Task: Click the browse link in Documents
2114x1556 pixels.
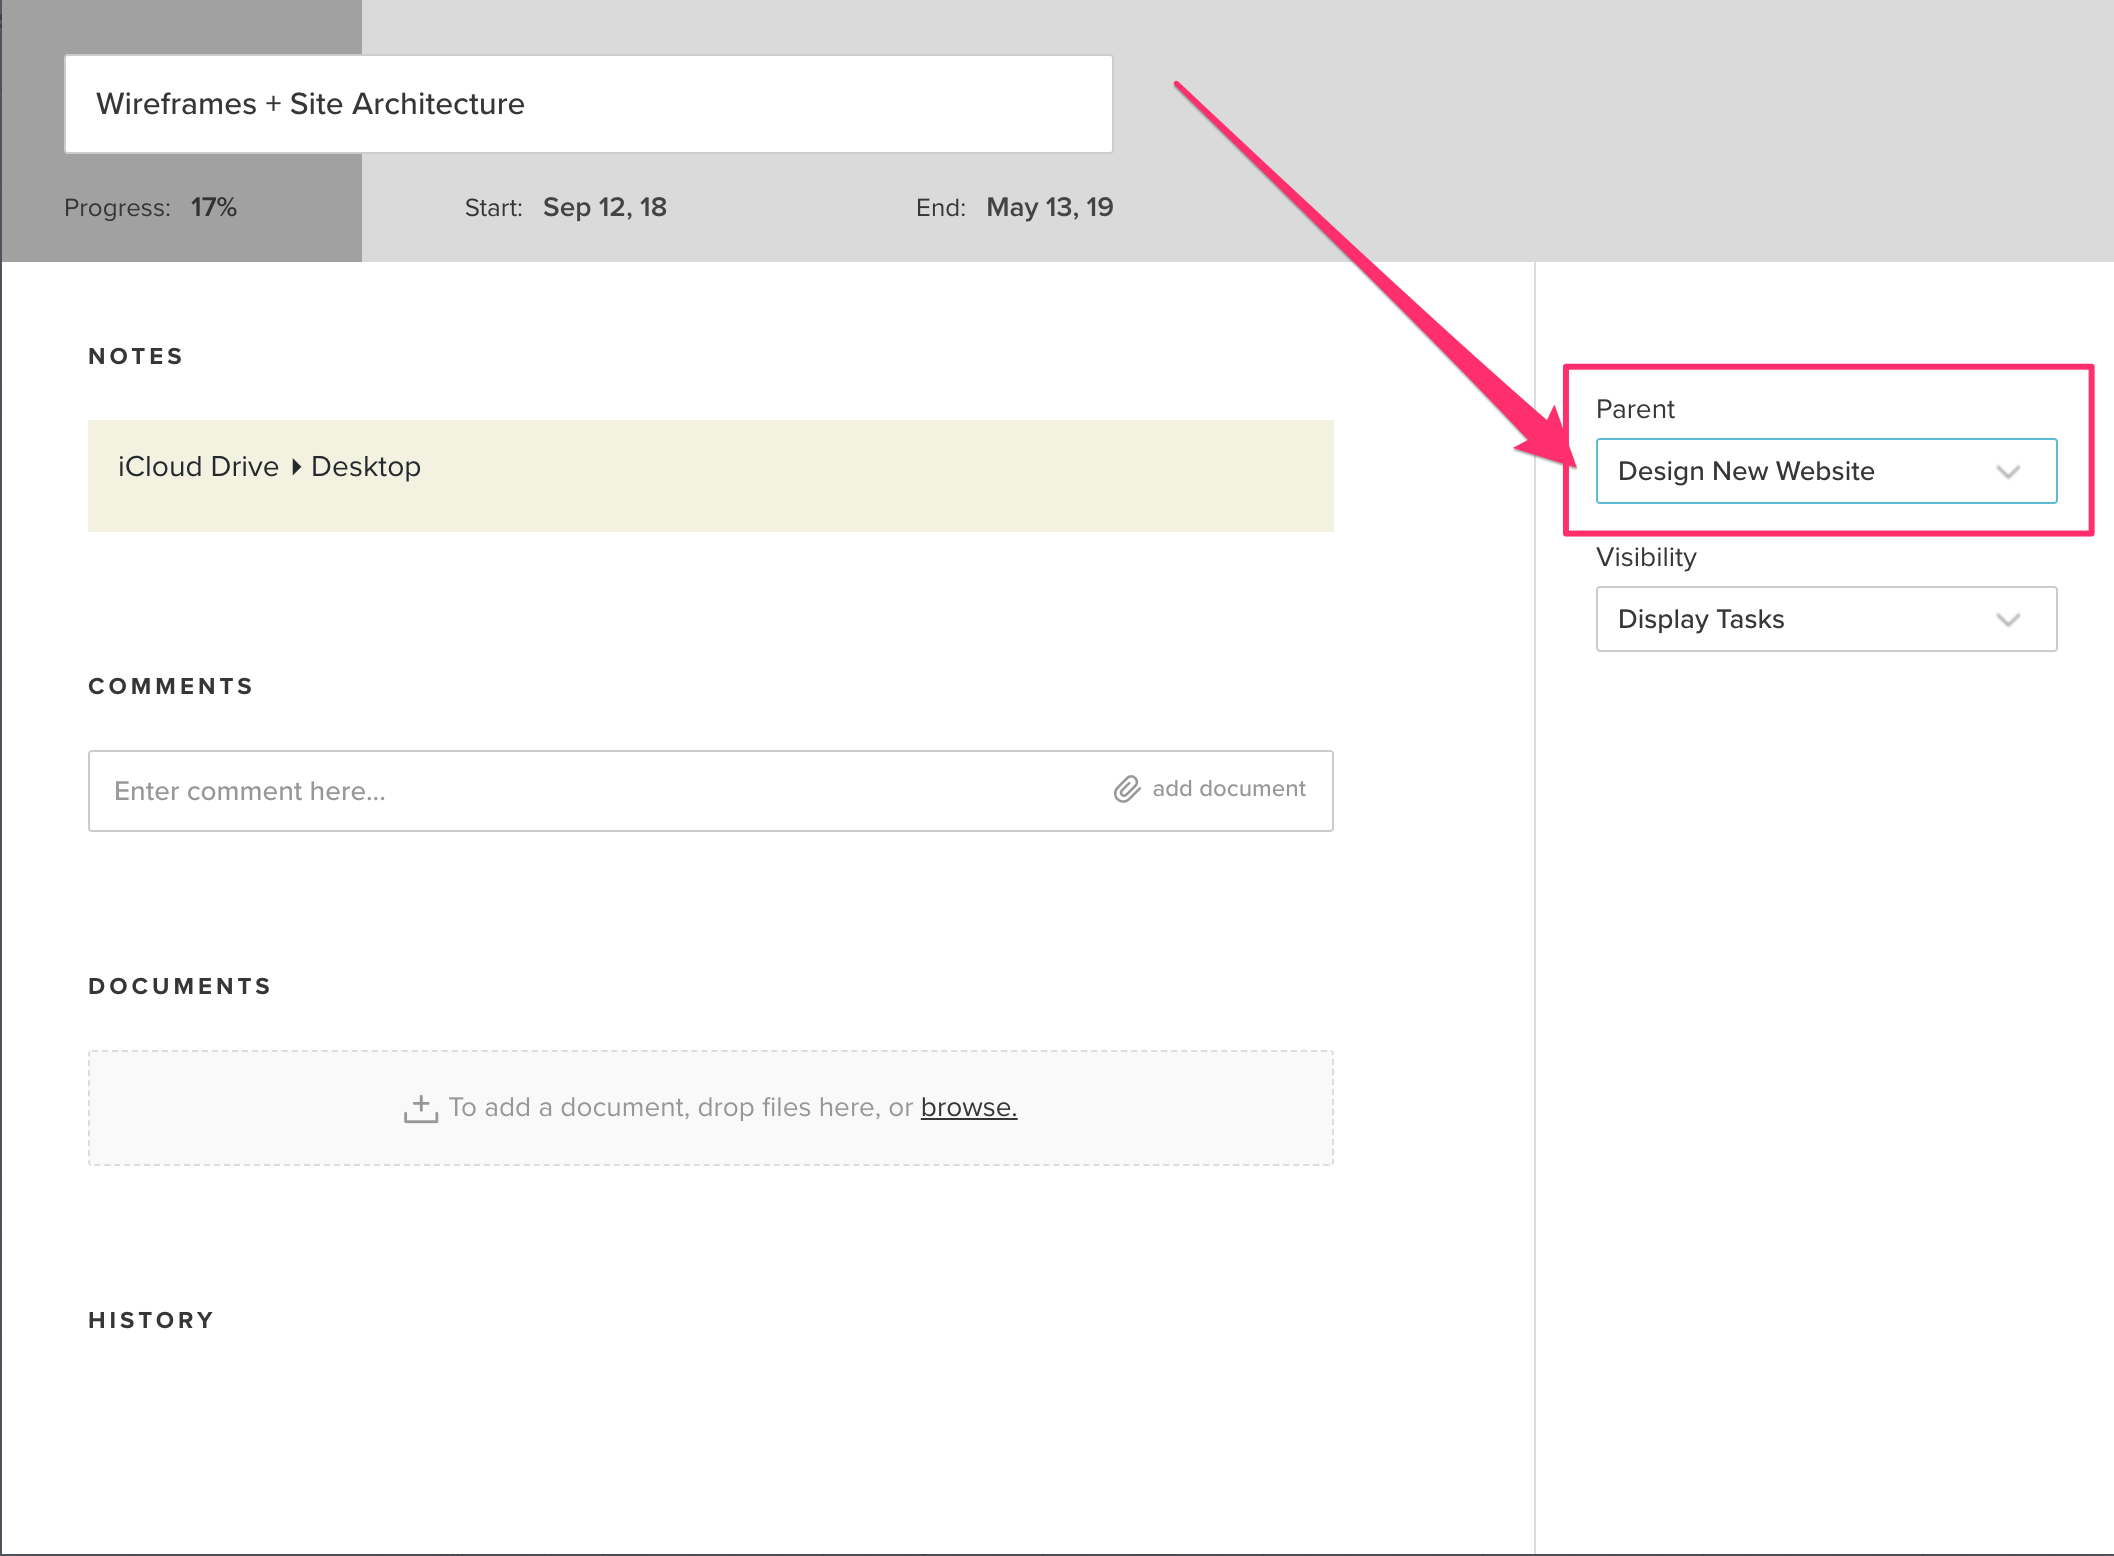Action: (x=968, y=1107)
